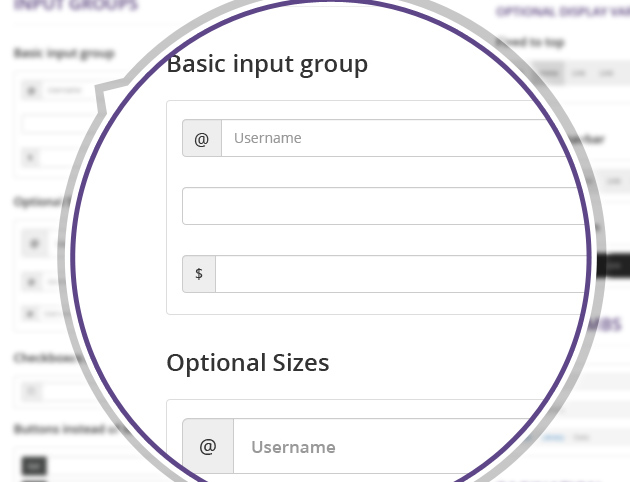630x482 pixels.
Task: Click the blurred medium @ addon at left edge
Action: click(x=31, y=282)
